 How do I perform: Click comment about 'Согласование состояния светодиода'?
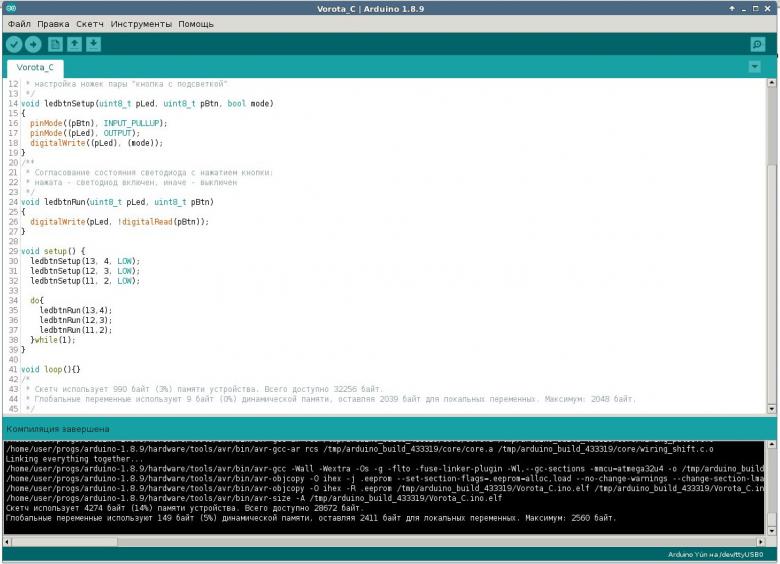coord(149,172)
